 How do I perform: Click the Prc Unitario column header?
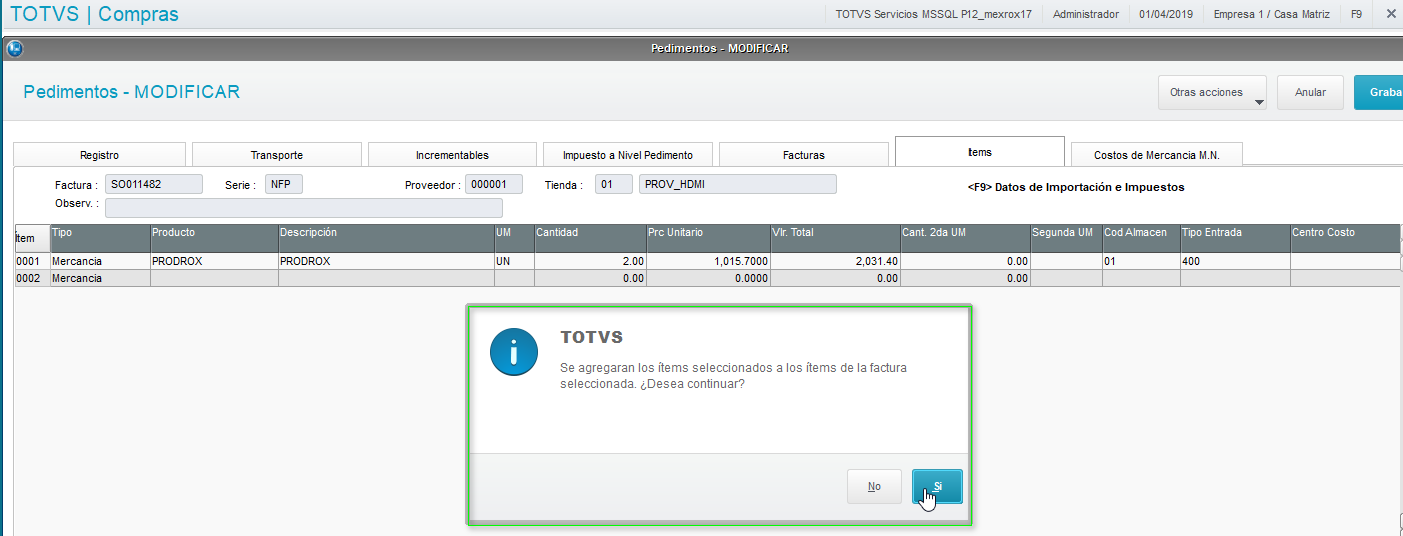click(x=708, y=238)
